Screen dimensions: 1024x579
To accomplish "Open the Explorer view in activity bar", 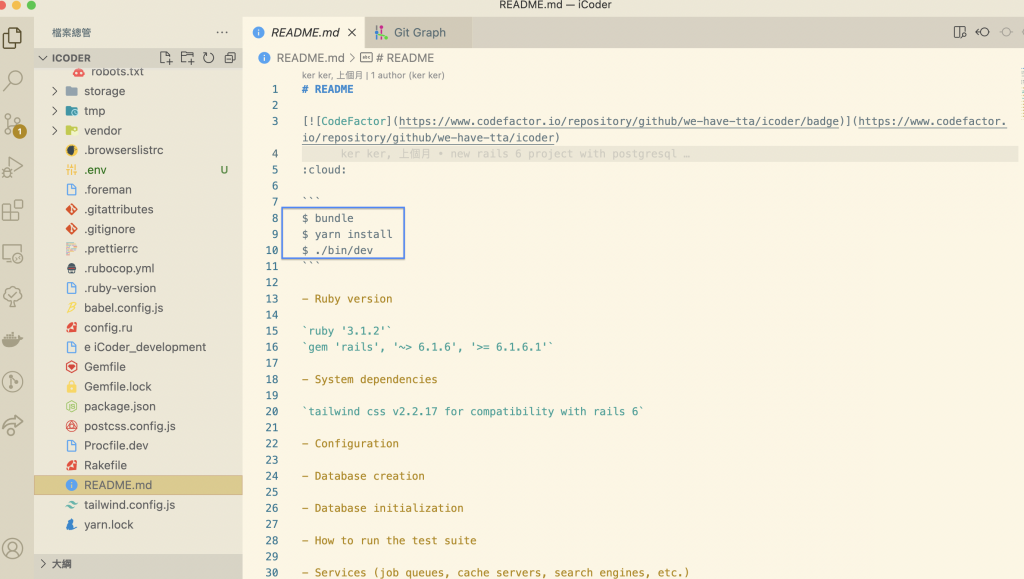I will coord(13,38).
